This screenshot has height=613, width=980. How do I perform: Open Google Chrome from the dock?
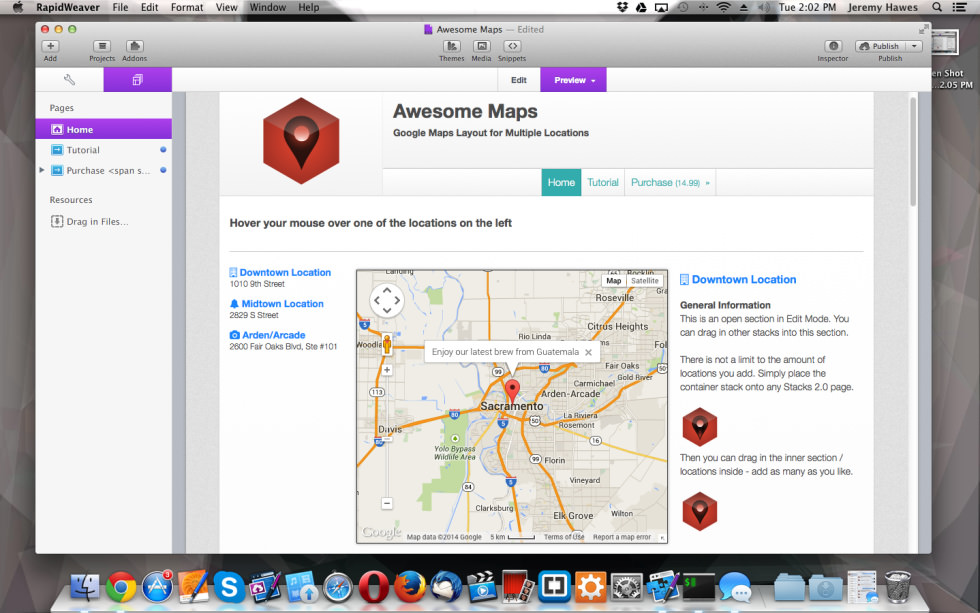coord(121,587)
